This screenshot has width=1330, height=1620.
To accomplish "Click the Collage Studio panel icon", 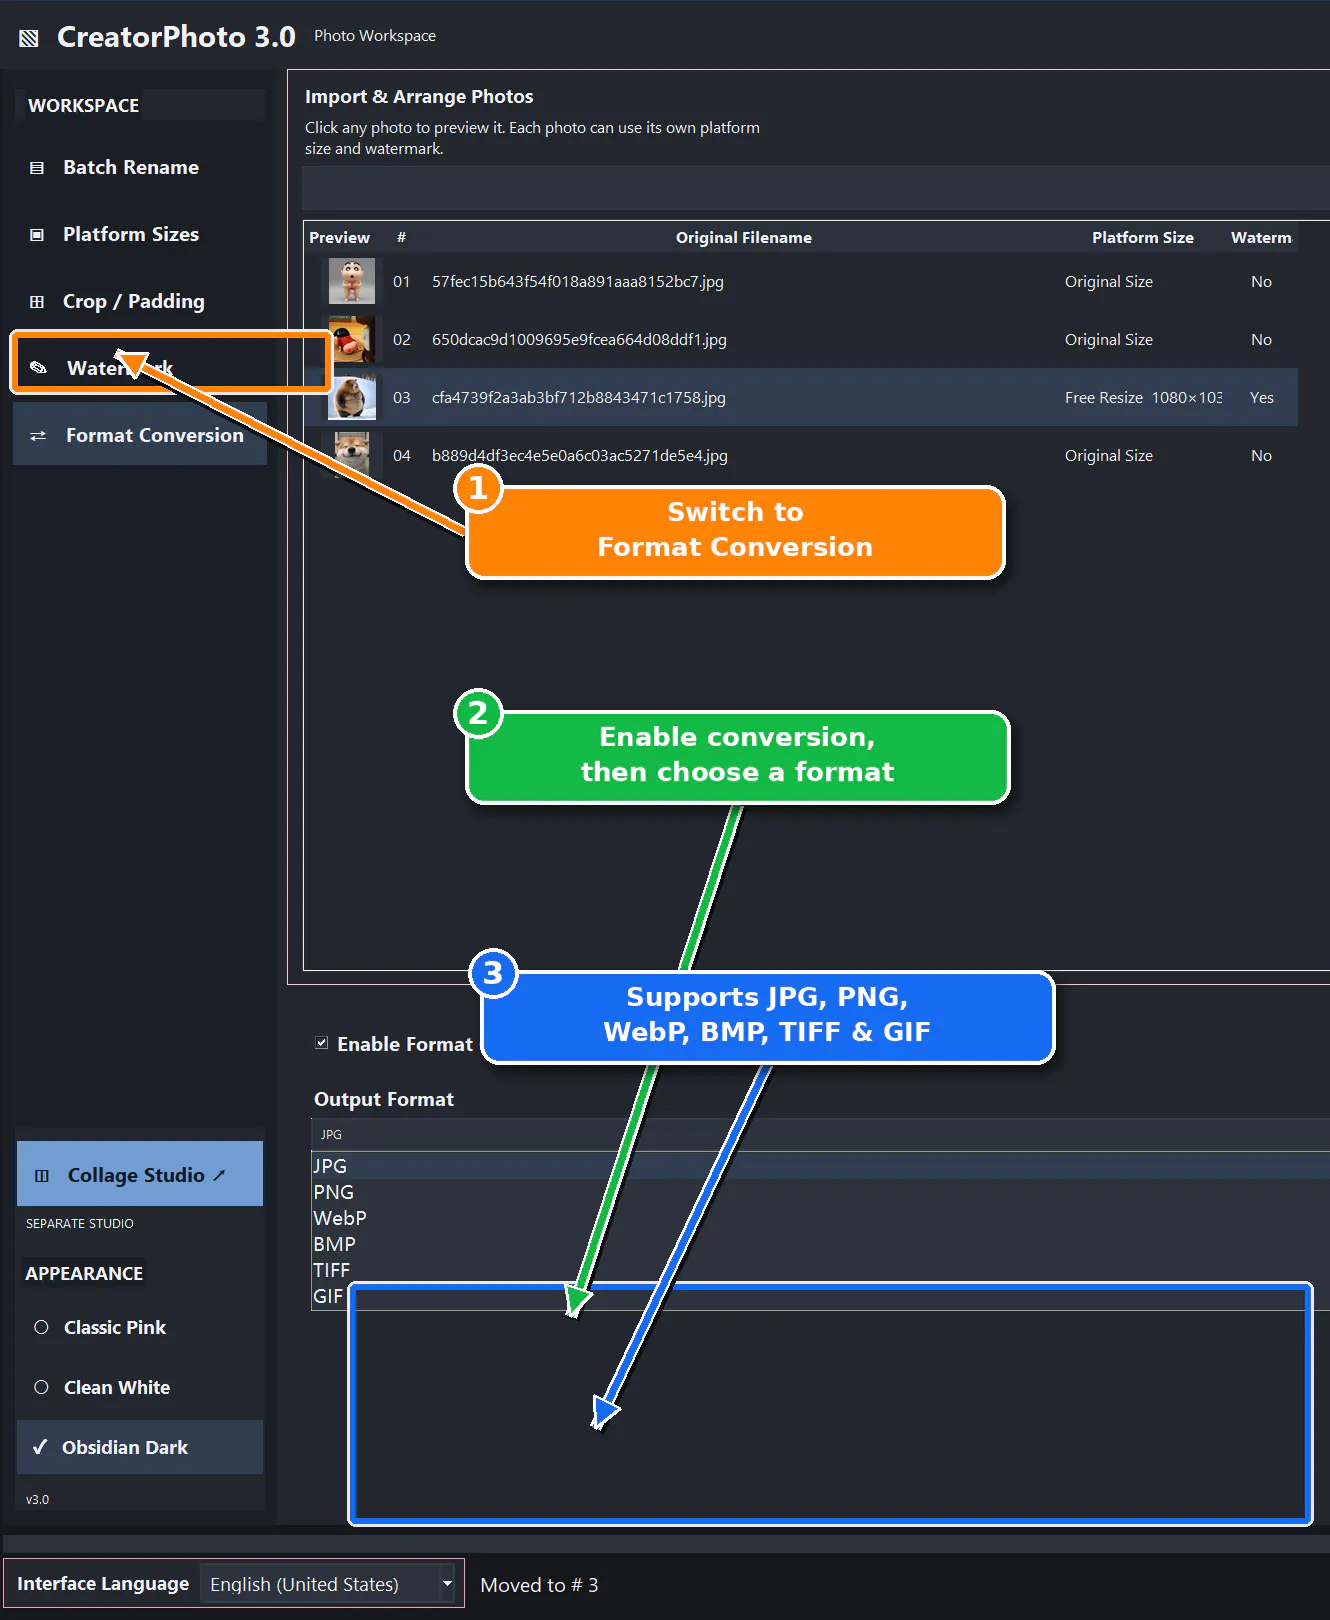I will coord(42,1176).
